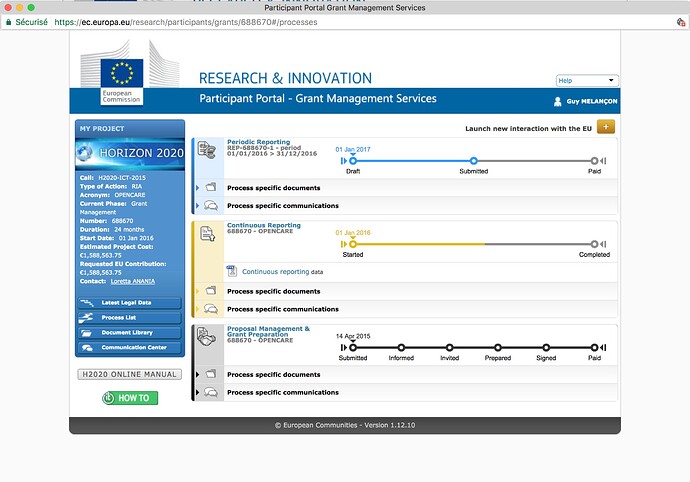
Task: Open Document Library menu item
Action: click(x=129, y=332)
